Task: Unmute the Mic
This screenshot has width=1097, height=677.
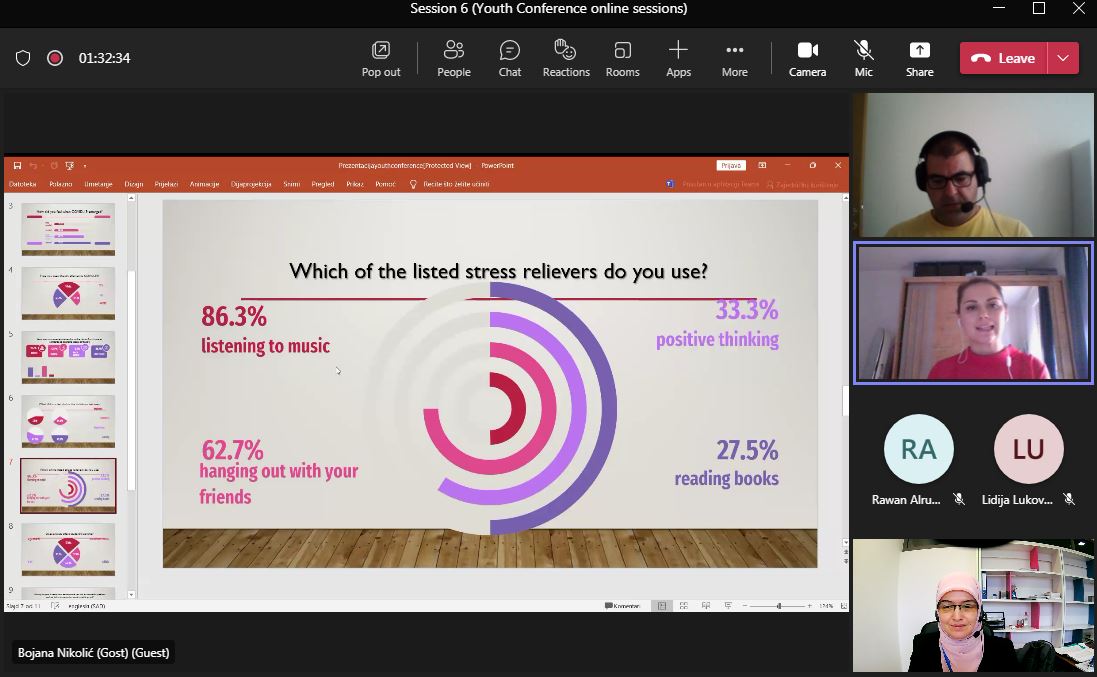Action: pyautogui.click(x=863, y=58)
